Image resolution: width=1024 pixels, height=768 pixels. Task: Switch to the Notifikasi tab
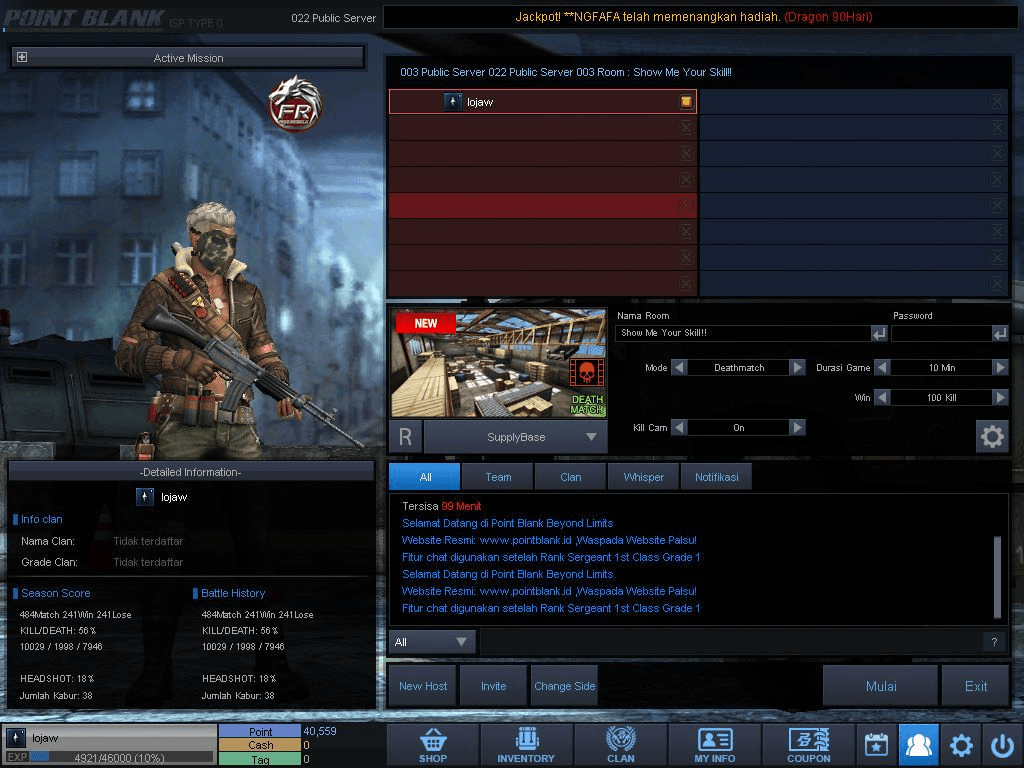tap(716, 477)
